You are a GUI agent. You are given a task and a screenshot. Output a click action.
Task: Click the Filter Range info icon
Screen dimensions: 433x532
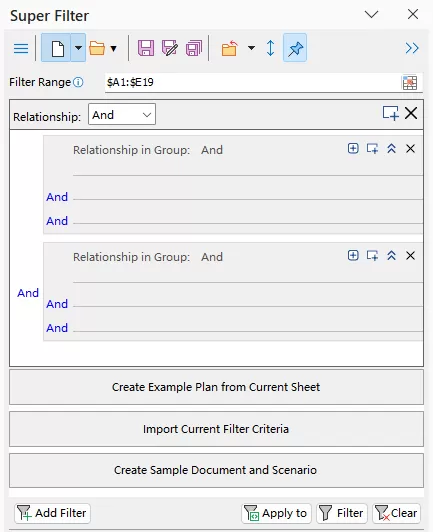coord(78,82)
